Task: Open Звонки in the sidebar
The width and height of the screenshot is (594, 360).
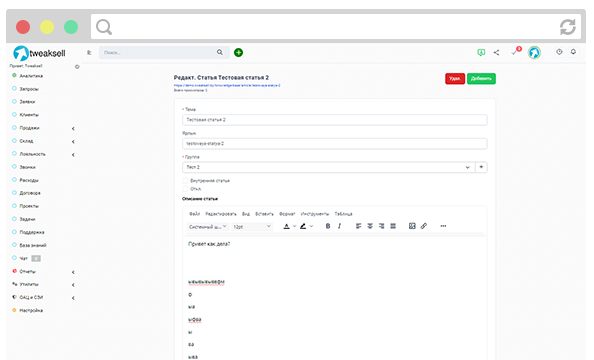Action: [x=27, y=167]
